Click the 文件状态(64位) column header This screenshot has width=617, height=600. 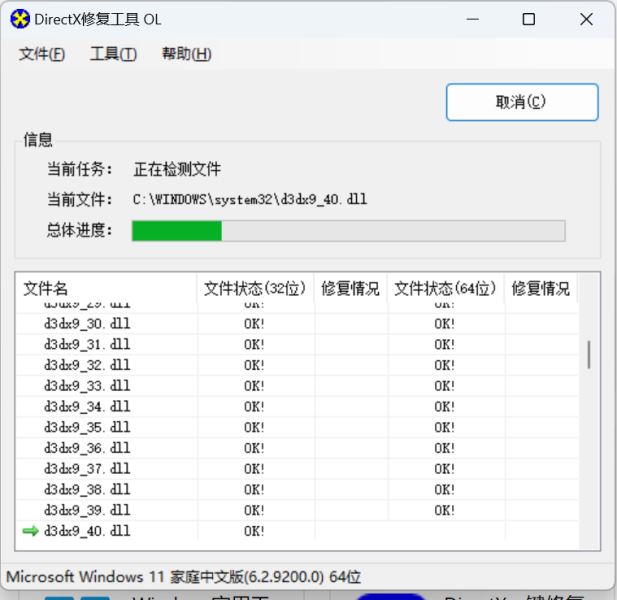(445, 288)
